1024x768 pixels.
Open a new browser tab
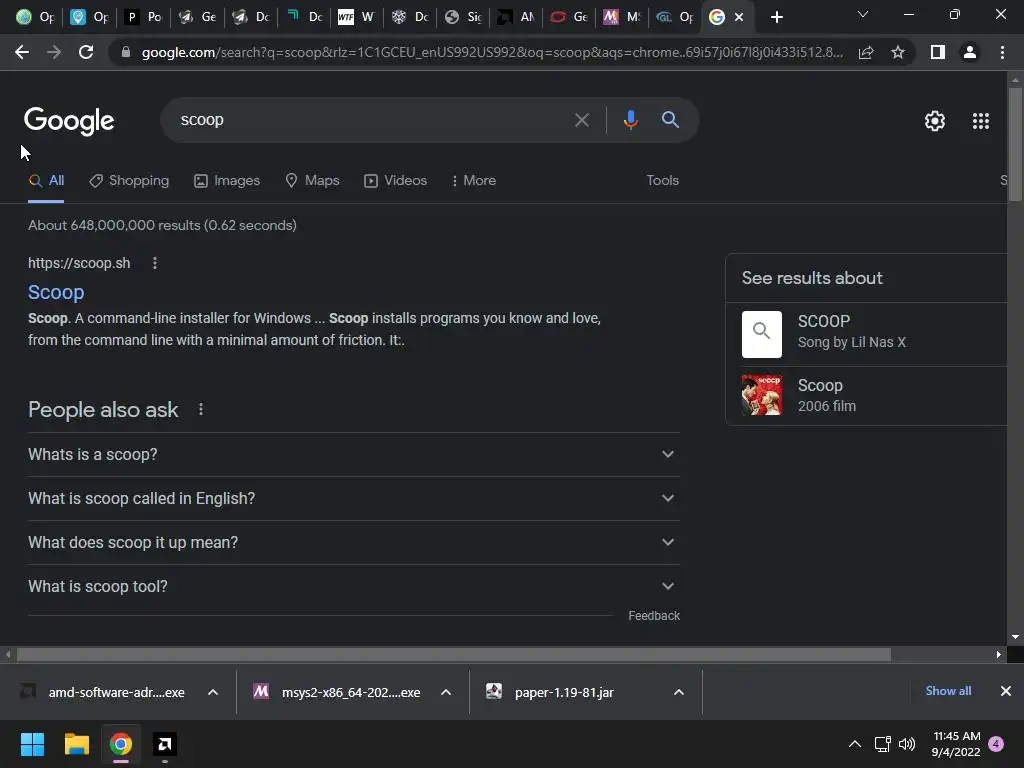[x=776, y=17]
